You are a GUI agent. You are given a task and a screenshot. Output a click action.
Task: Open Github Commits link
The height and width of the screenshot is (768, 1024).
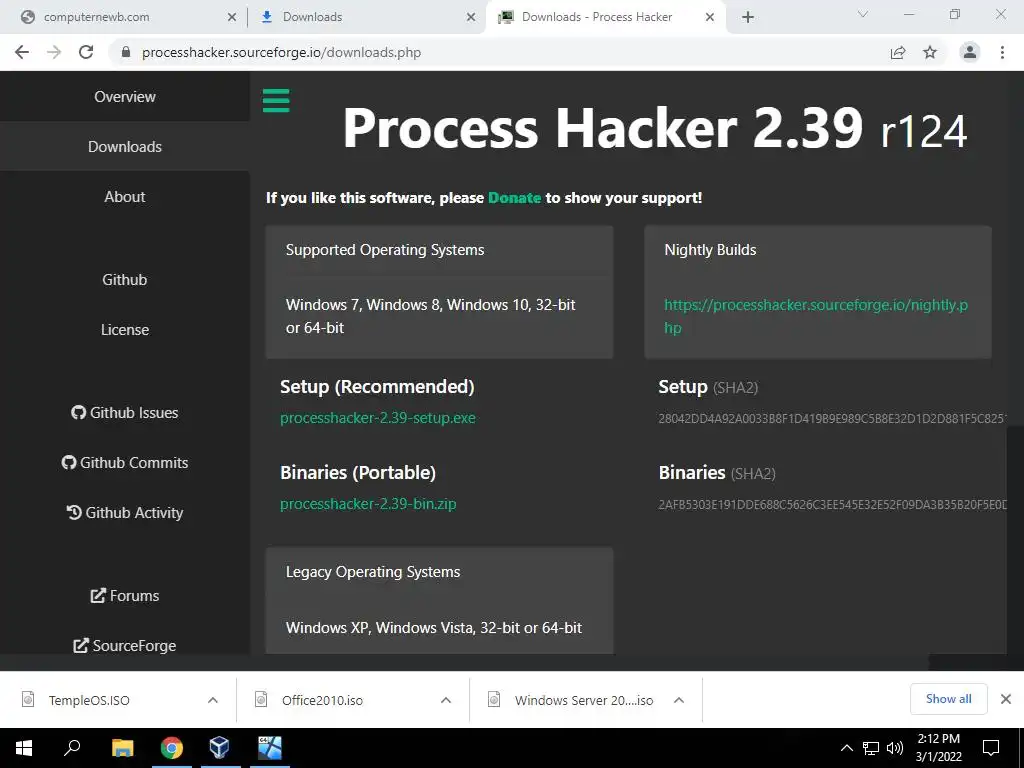[x=125, y=462]
